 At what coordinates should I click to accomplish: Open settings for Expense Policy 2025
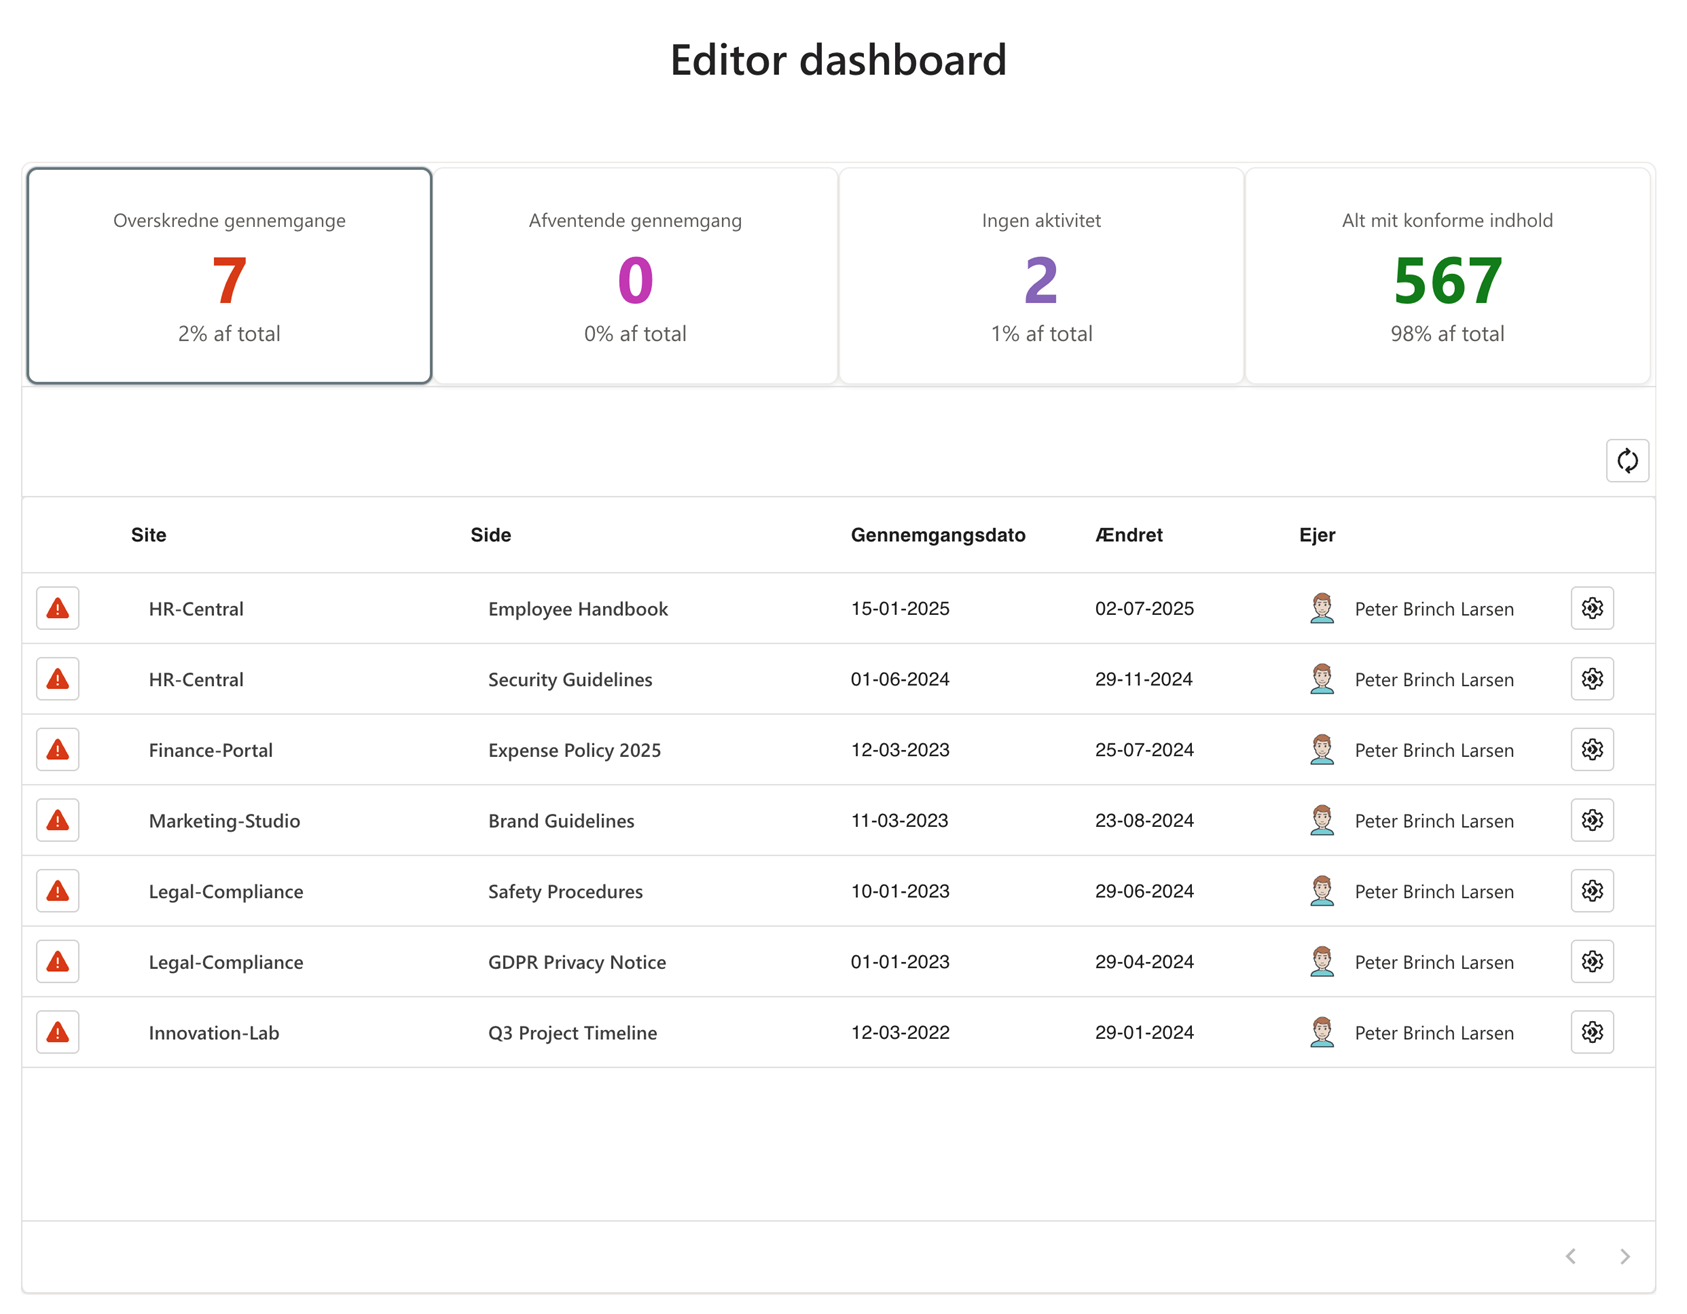[1592, 749]
